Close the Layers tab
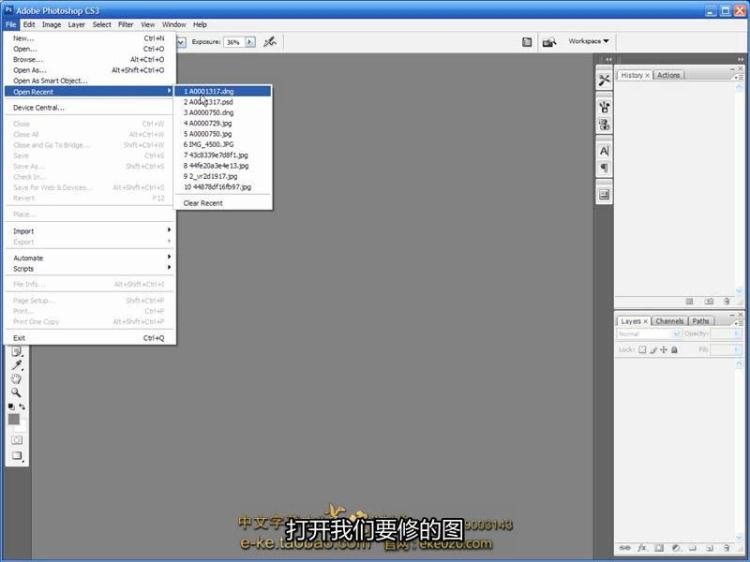Image resolution: width=750 pixels, height=562 pixels. (x=645, y=321)
